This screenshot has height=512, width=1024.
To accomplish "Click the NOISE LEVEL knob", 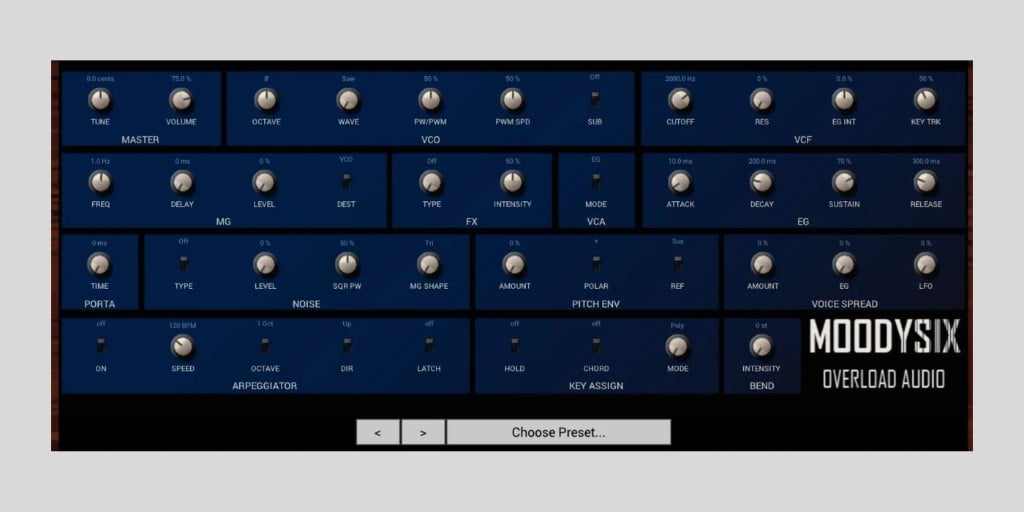I will (264, 264).
